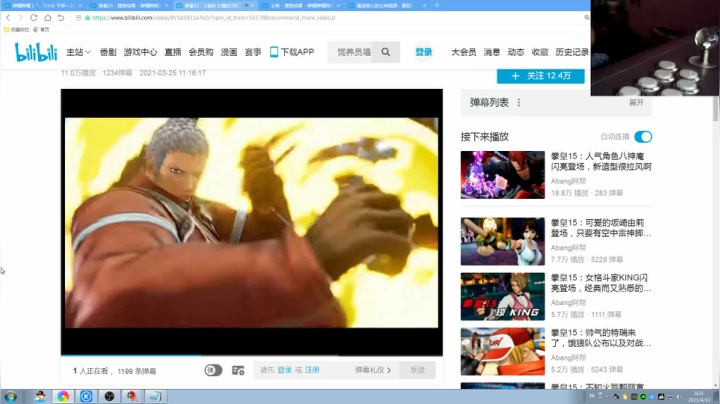Click the browser forward arrow
The image size is (720, 404).
(20, 17)
